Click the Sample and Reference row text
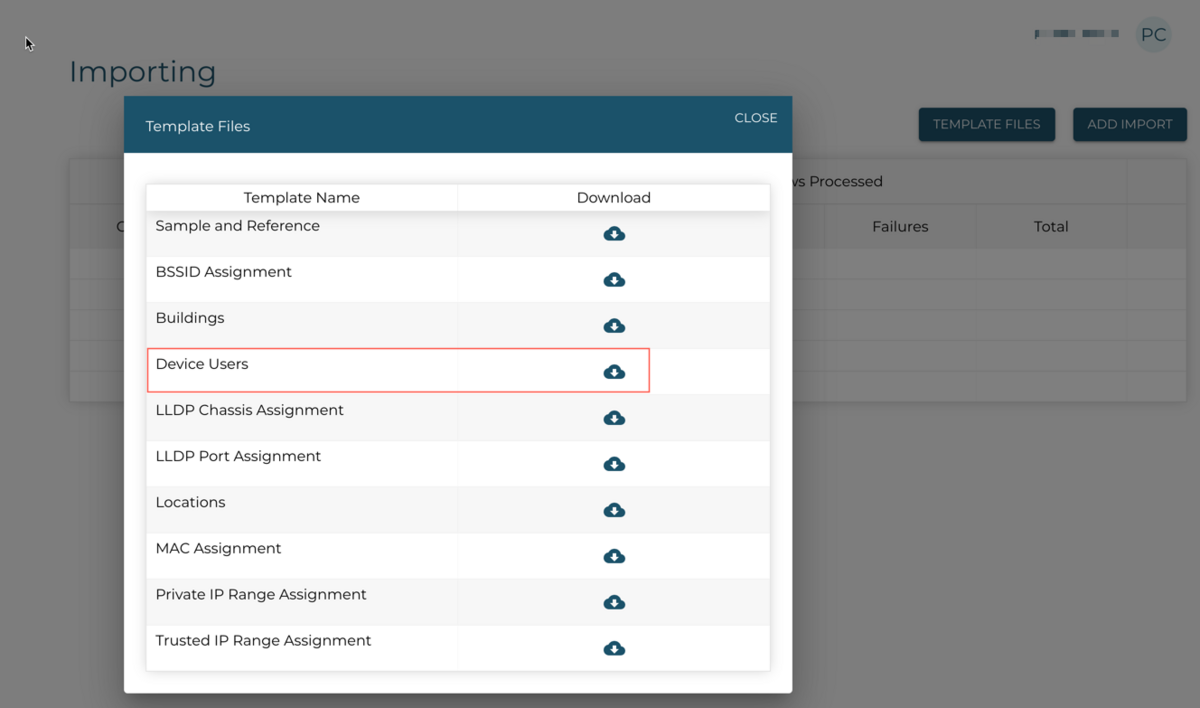 click(x=238, y=226)
